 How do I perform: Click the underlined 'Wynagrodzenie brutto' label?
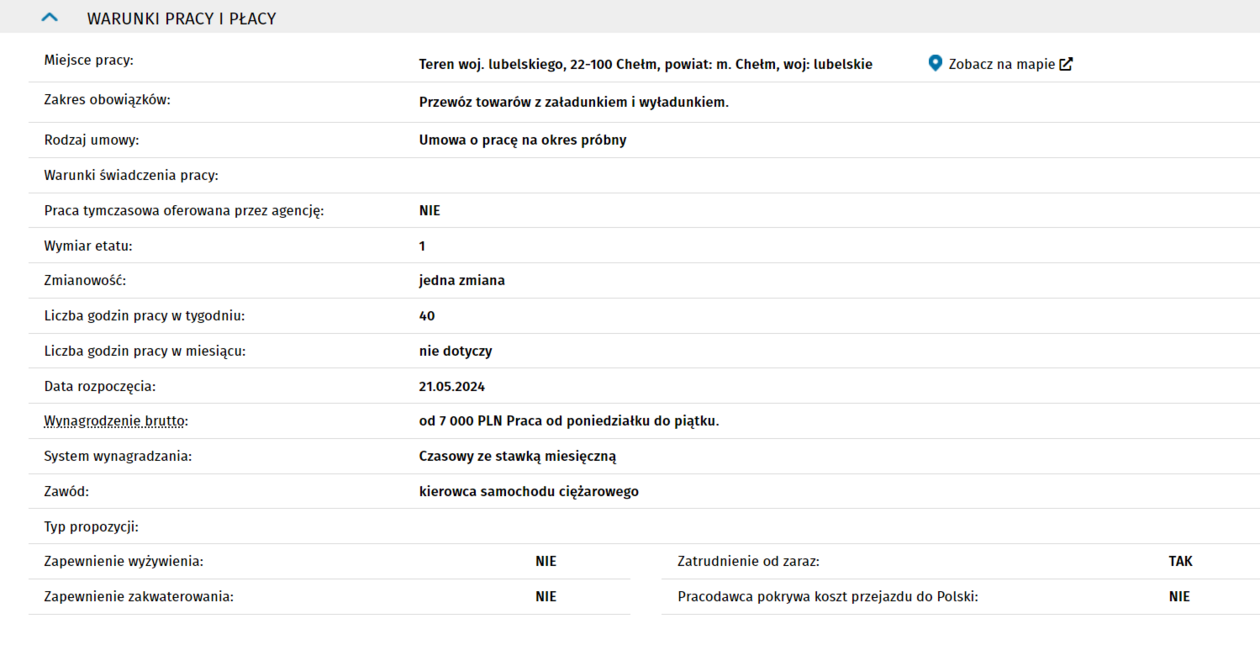115,421
